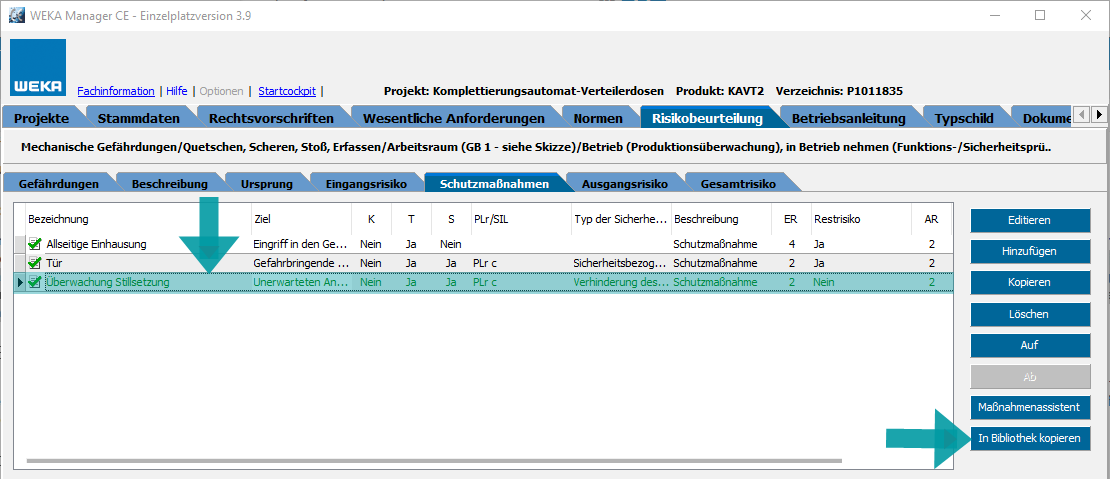
Task: Click row indicator arrow for Überwachung Stillsetzung
Action: coord(21,283)
